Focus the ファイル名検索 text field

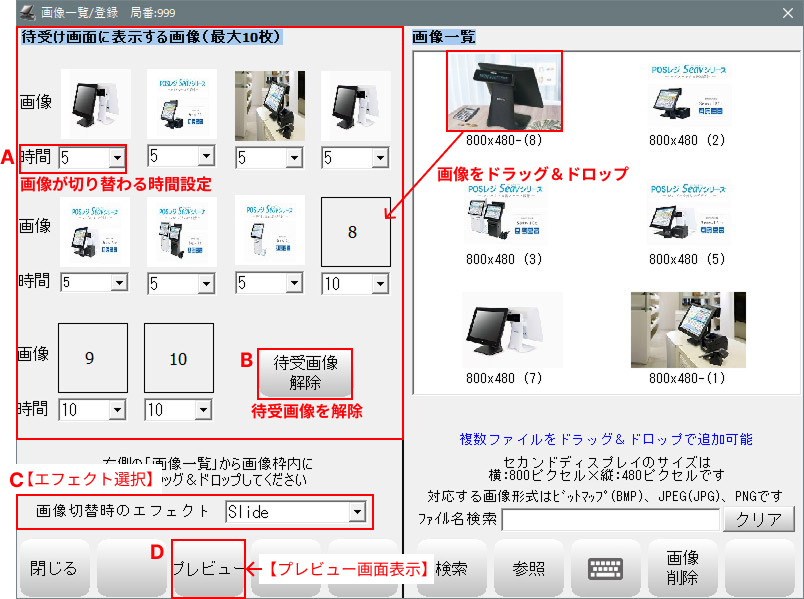coord(610,519)
